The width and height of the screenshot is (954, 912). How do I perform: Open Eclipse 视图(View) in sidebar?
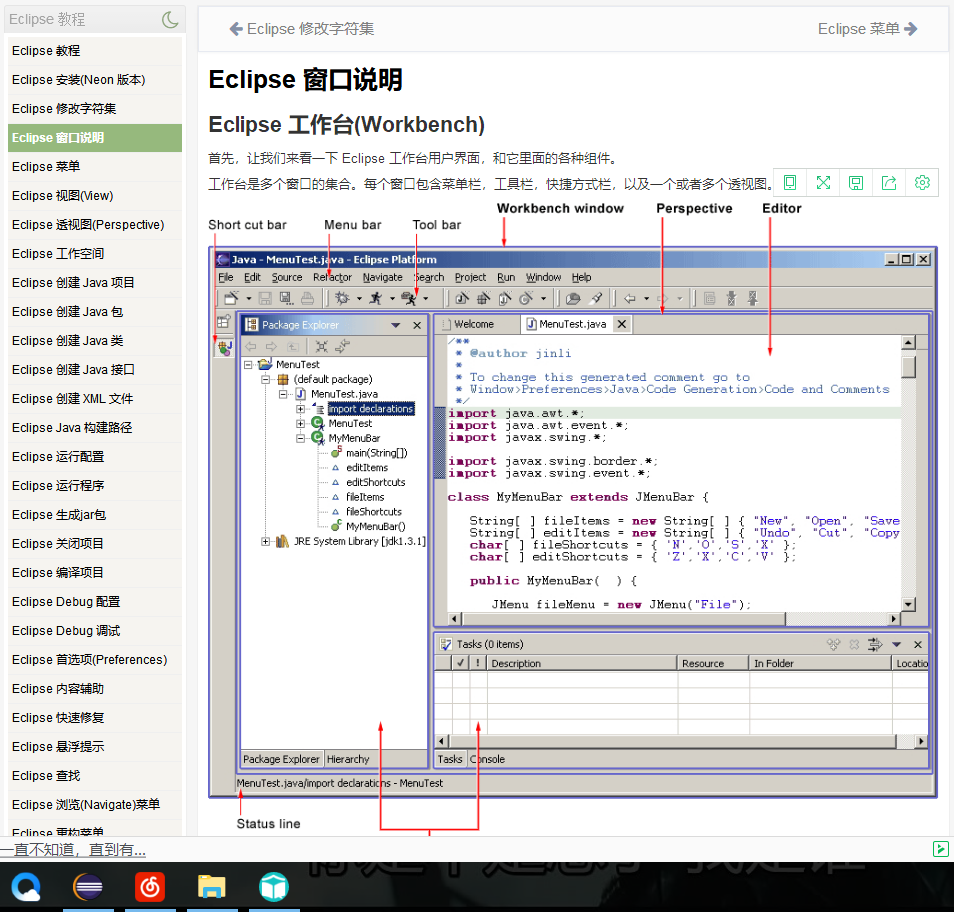(x=95, y=195)
